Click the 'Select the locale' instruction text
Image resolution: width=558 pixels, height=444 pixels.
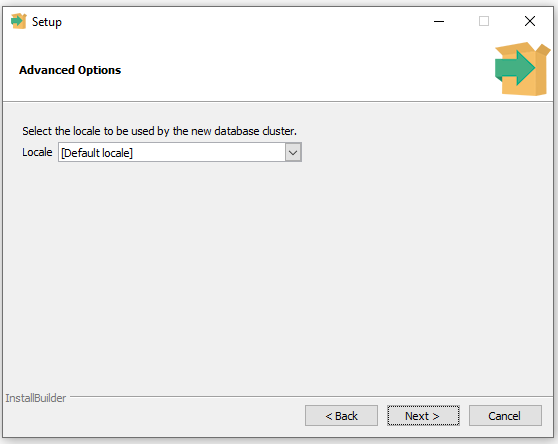click(x=159, y=131)
